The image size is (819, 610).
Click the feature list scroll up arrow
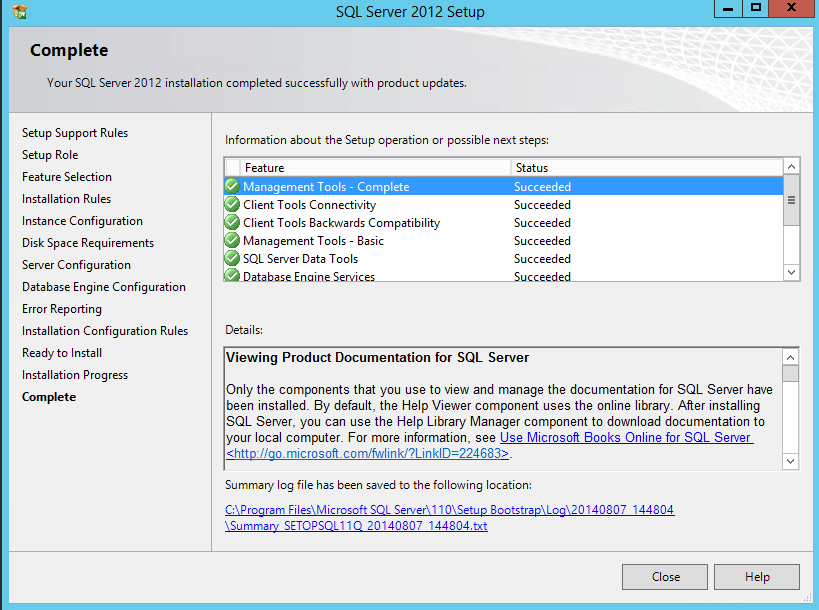[791, 167]
